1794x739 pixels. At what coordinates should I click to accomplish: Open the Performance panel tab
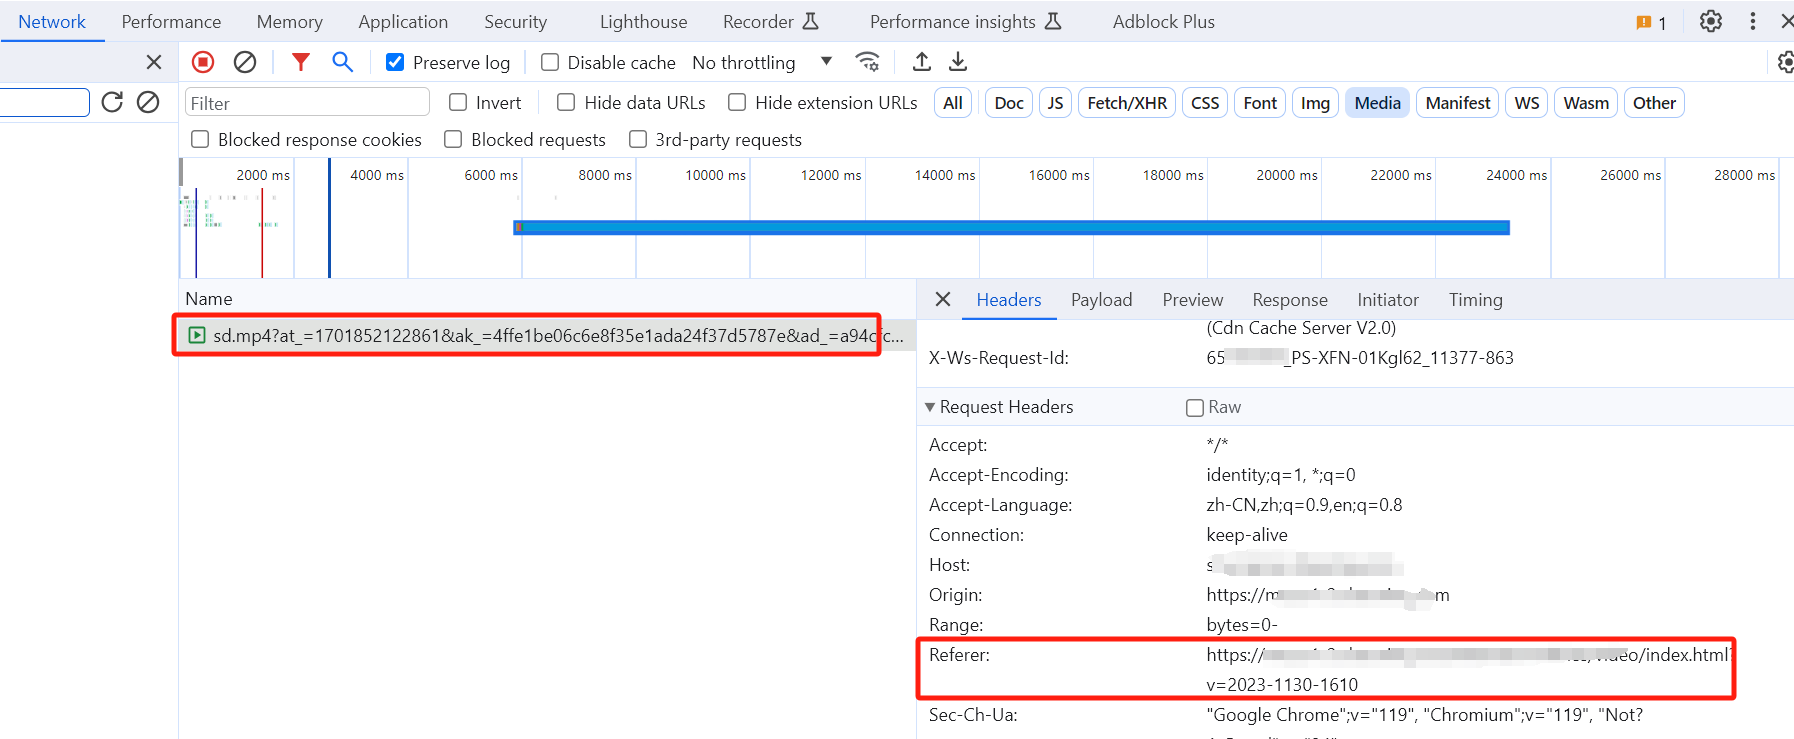tap(171, 21)
